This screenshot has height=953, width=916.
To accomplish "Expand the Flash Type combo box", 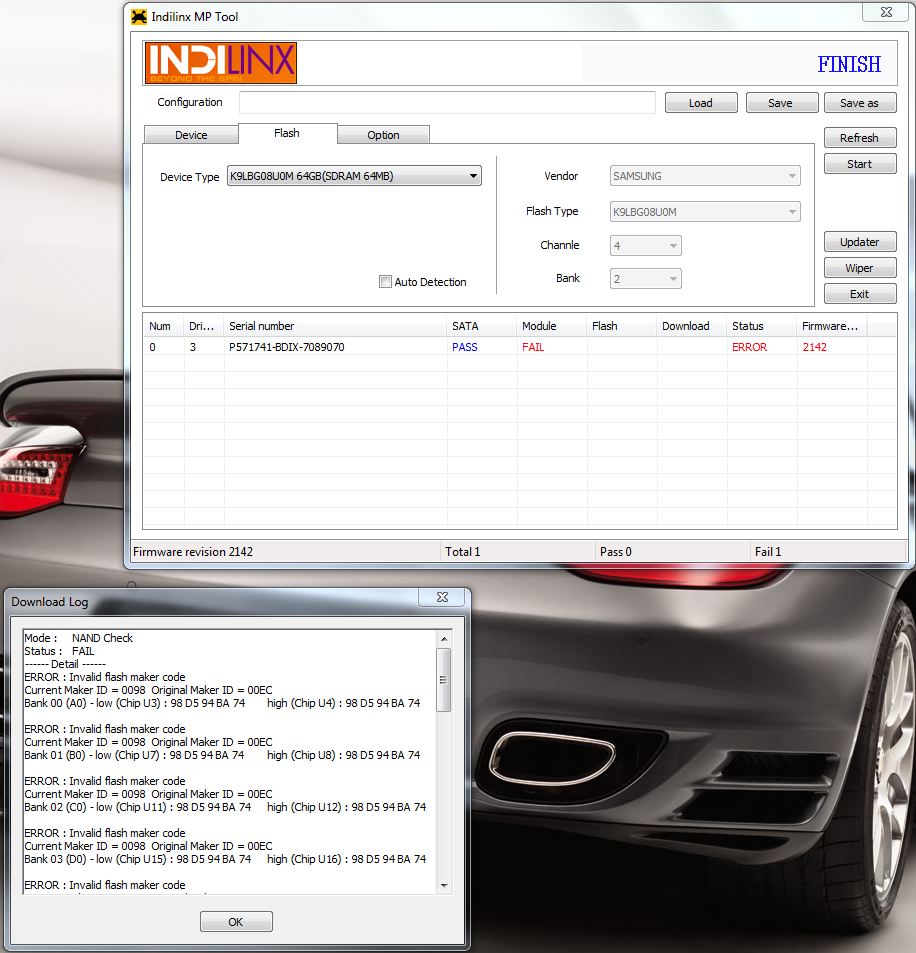I will (705, 212).
